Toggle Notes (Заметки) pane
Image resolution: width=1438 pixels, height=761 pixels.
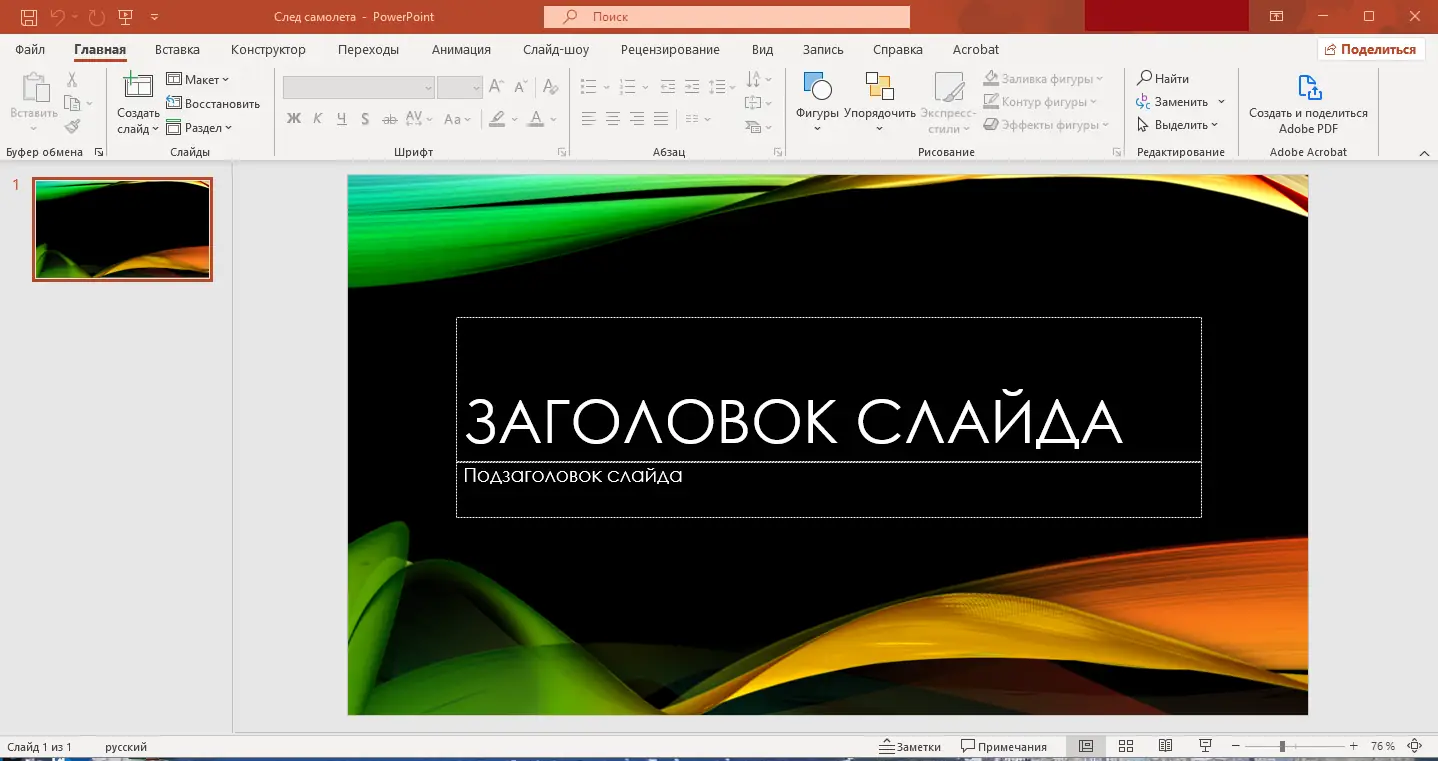910,746
